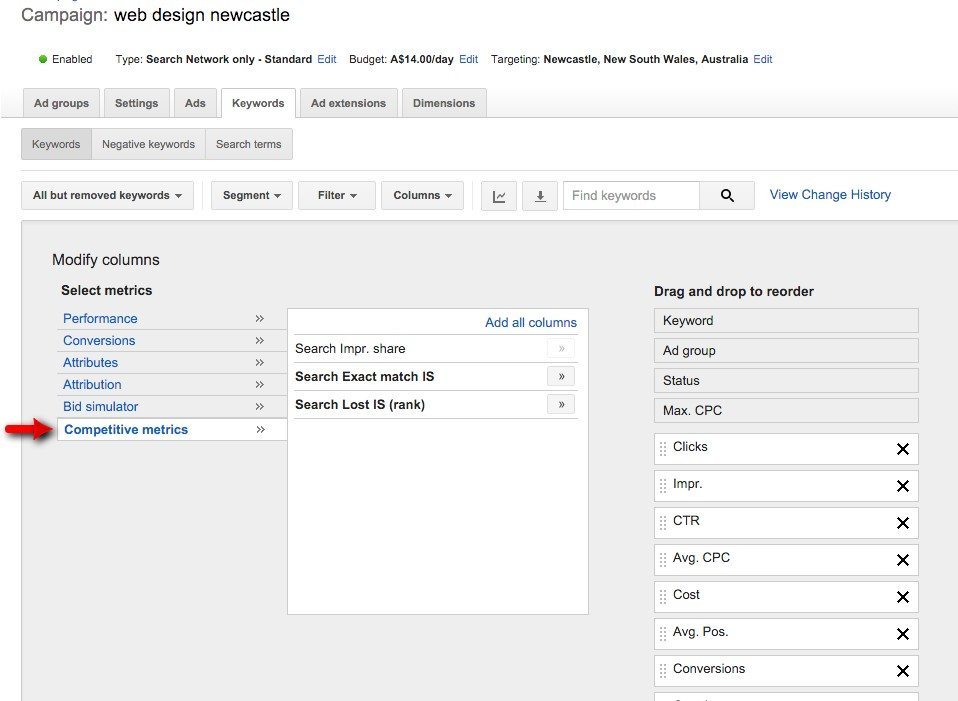Click the View Change History link
The width and height of the screenshot is (958, 701).
(829, 194)
